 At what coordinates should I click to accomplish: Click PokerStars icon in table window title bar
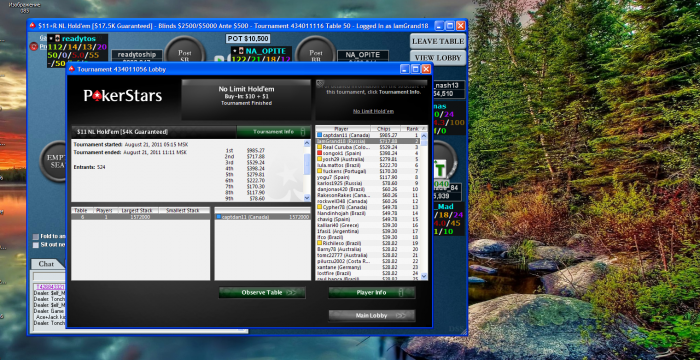click(x=32, y=26)
